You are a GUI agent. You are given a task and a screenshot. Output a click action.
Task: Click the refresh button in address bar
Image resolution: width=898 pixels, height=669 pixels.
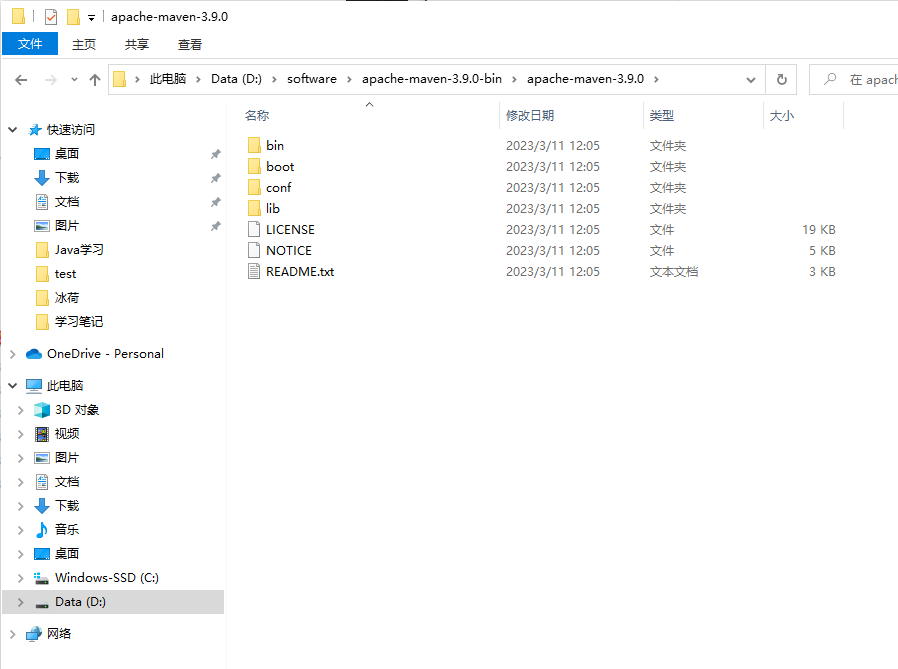[x=782, y=79]
